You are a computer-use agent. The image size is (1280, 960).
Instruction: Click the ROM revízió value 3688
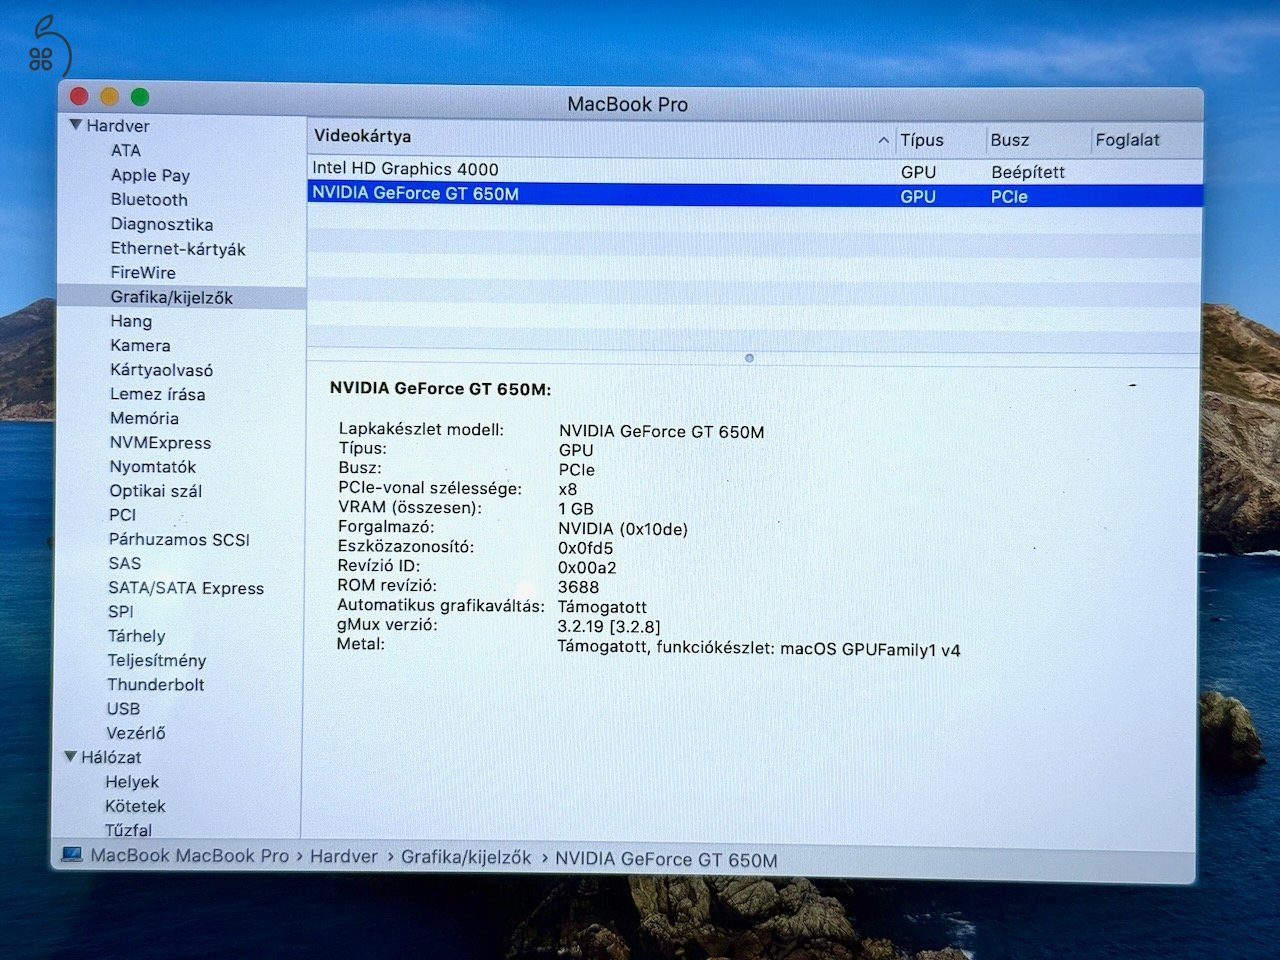[578, 588]
